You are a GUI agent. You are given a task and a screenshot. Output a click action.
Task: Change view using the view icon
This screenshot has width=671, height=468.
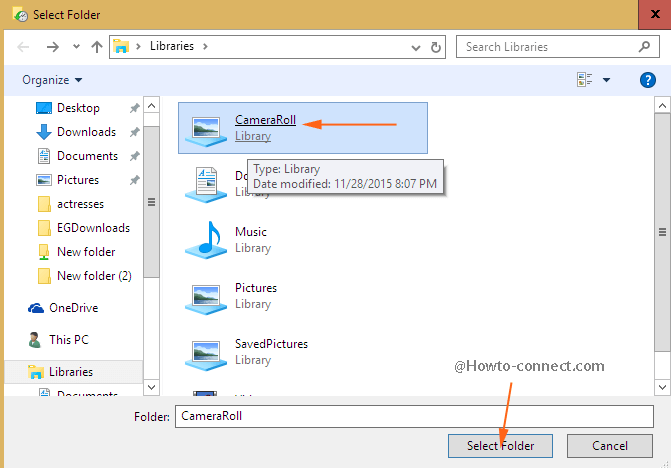[585, 80]
